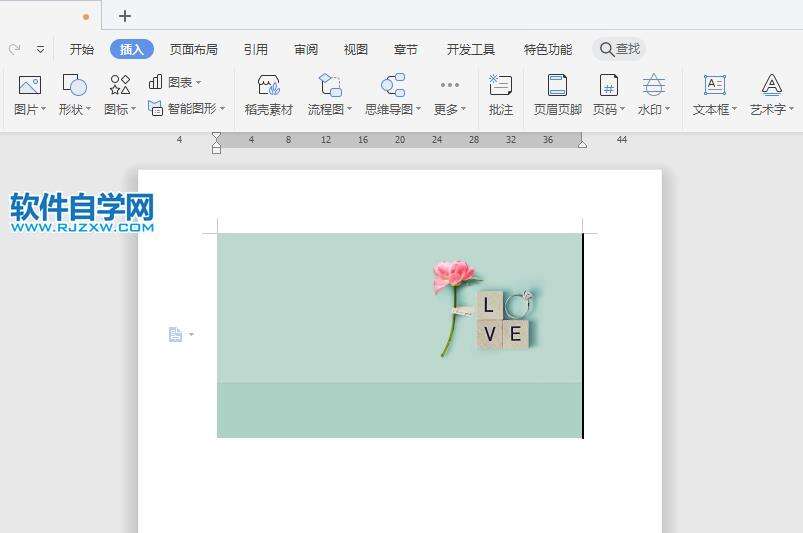Expand the 图片 dropdown arrow
The height and width of the screenshot is (533, 803).
pyautogui.click(x=44, y=109)
